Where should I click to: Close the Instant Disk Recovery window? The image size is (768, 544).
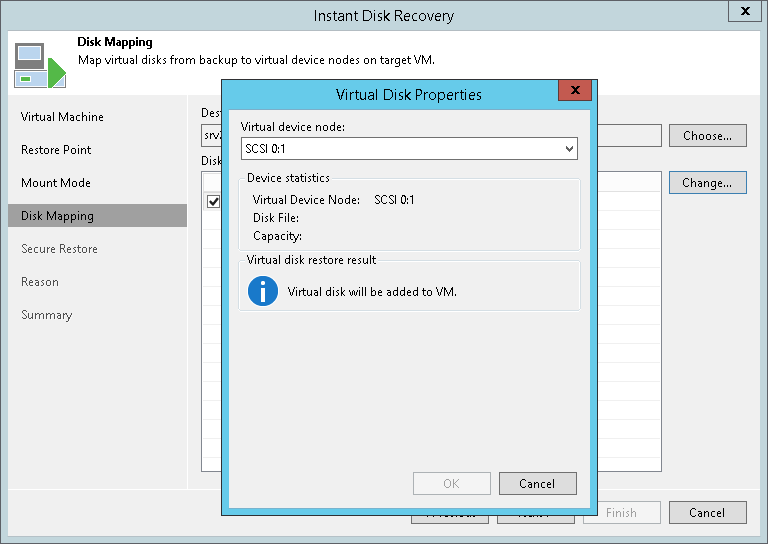(x=745, y=11)
